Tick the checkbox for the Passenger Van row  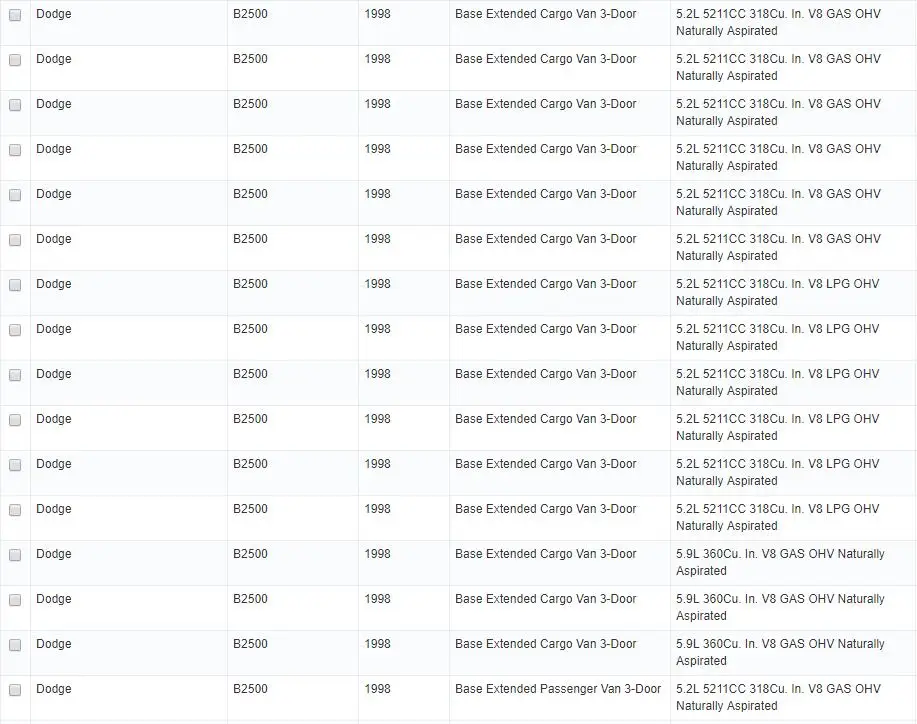point(15,689)
